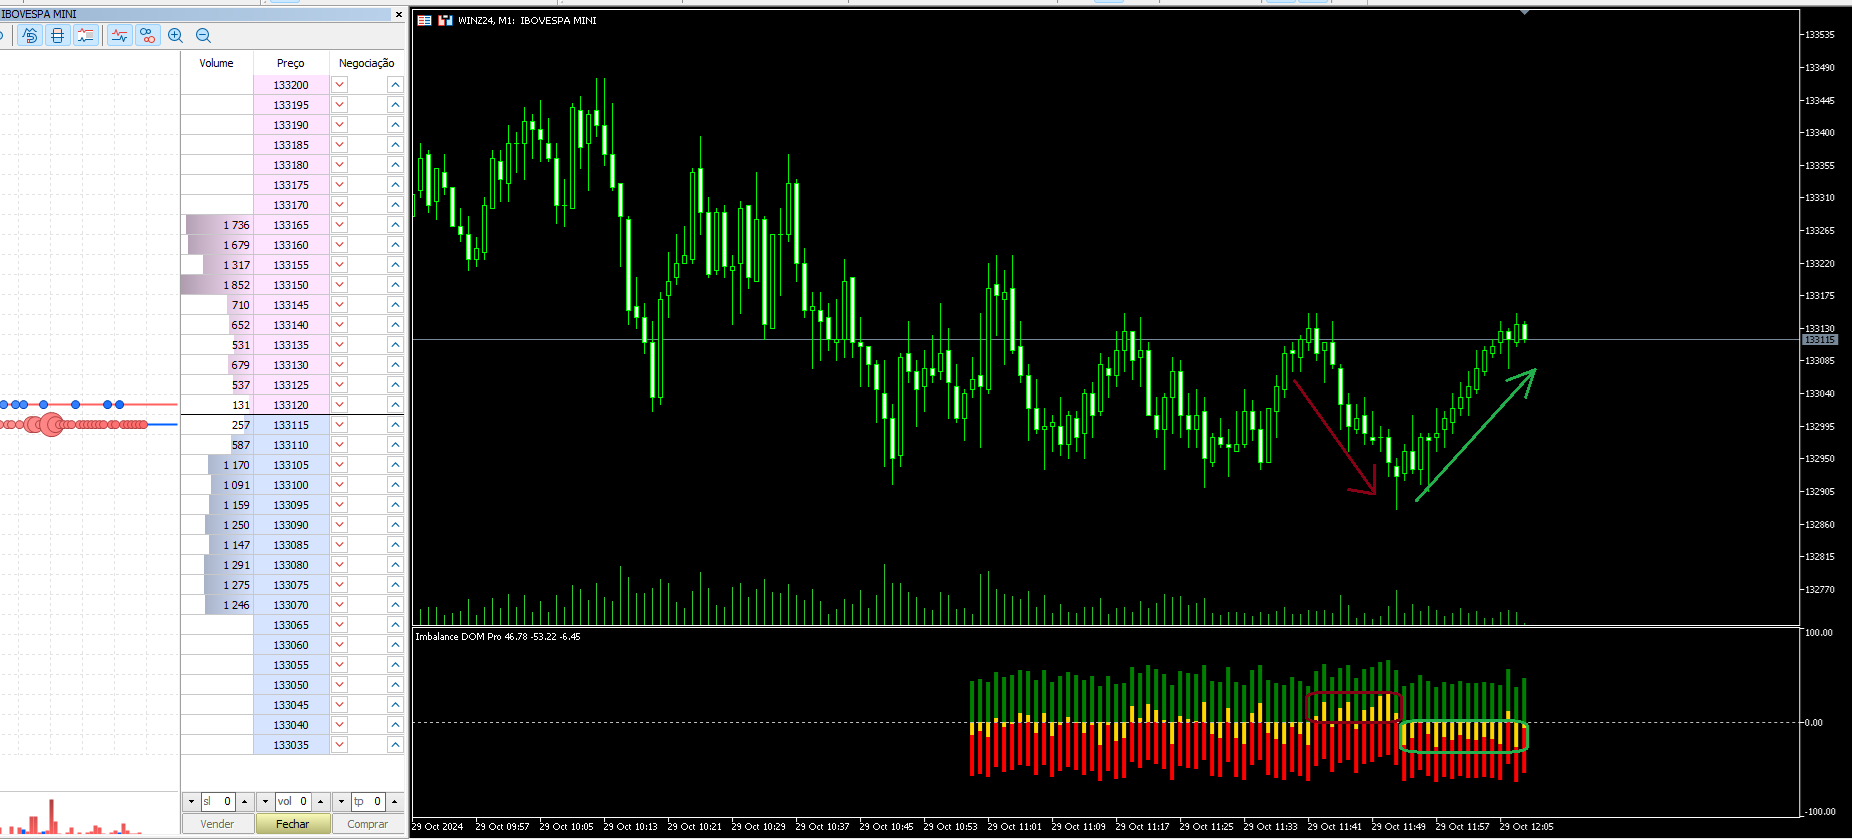The width and height of the screenshot is (1852, 839).
Task: Toggle the price grouping cylinder icon
Action: click(x=58, y=36)
